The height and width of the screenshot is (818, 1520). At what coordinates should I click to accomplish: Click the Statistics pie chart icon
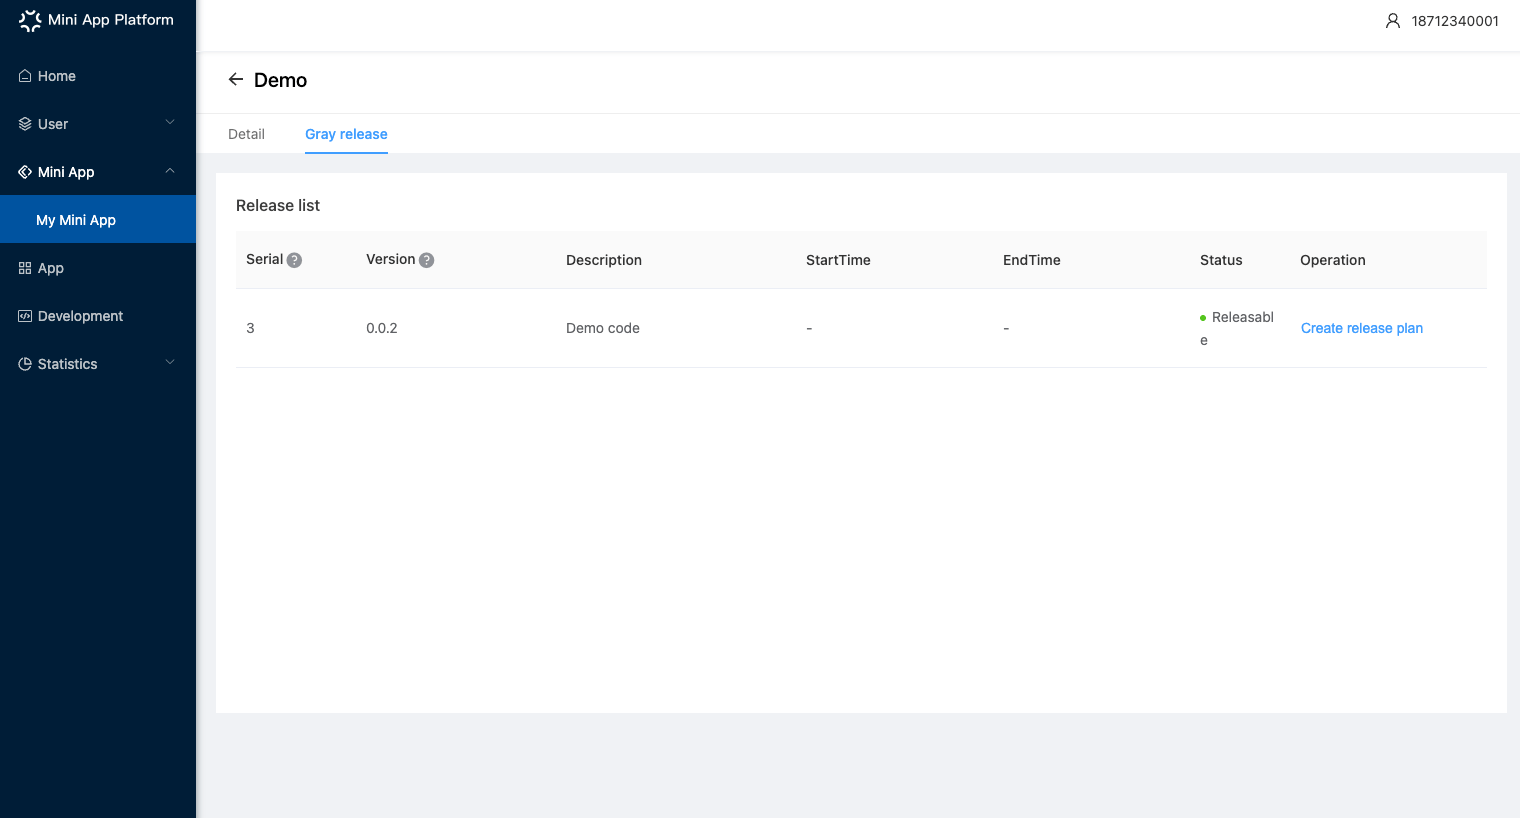click(25, 364)
